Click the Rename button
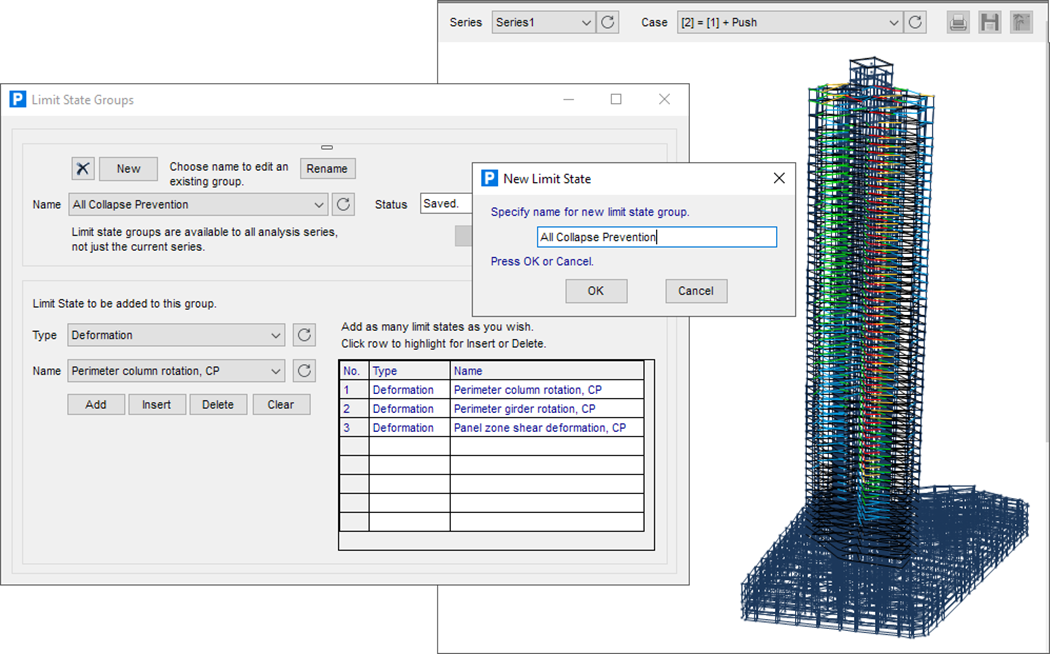Screen dimensions: 1050x654 327,169
